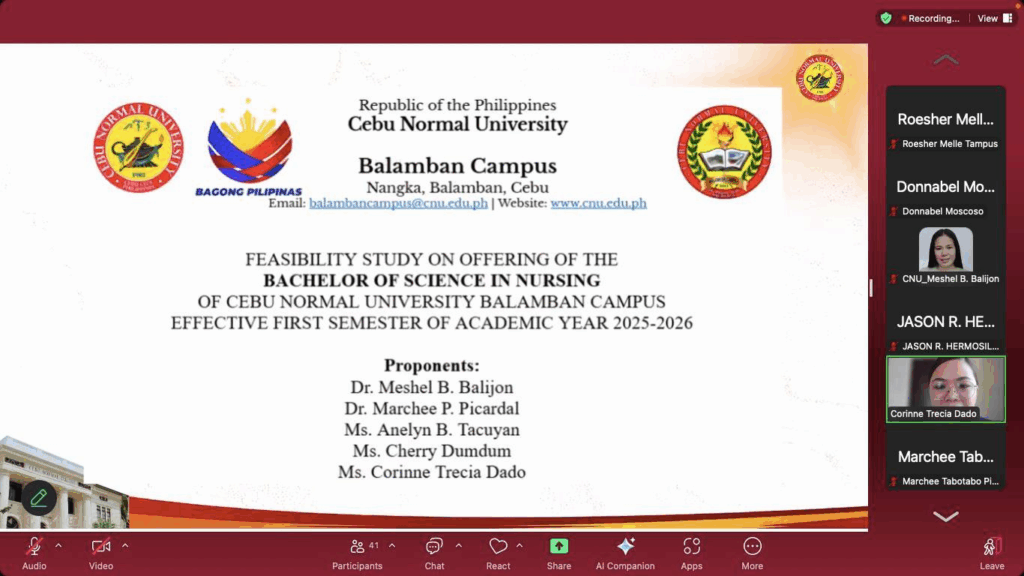This screenshot has width=1024, height=576.
Task: Select CNU_Meshel B. Balijon video tile
Action: pos(946,255)
